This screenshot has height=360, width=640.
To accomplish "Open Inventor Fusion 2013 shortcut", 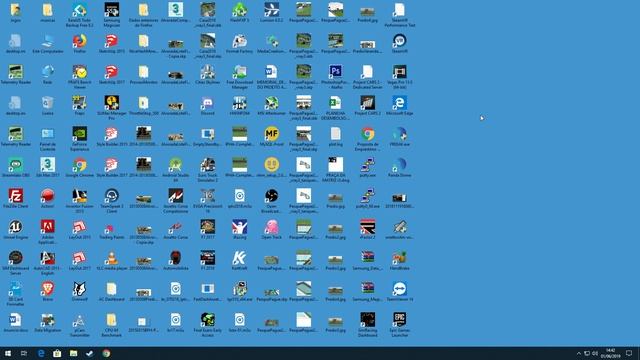I will click(x=80, y=196).
